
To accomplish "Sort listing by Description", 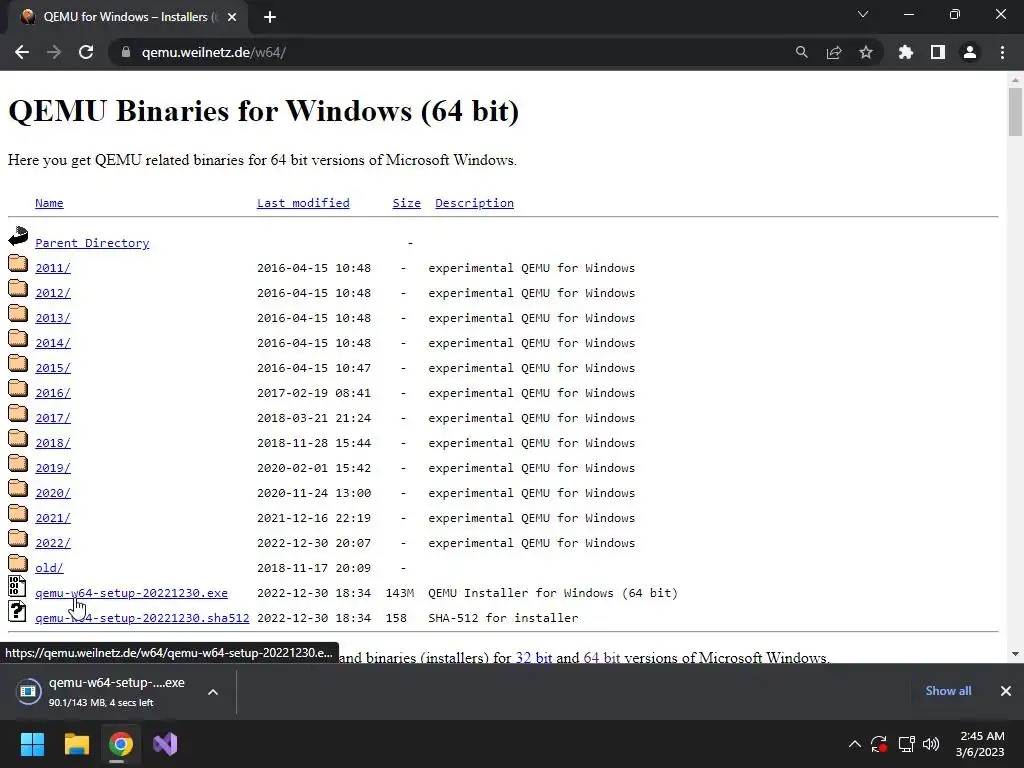I will 474,203.
